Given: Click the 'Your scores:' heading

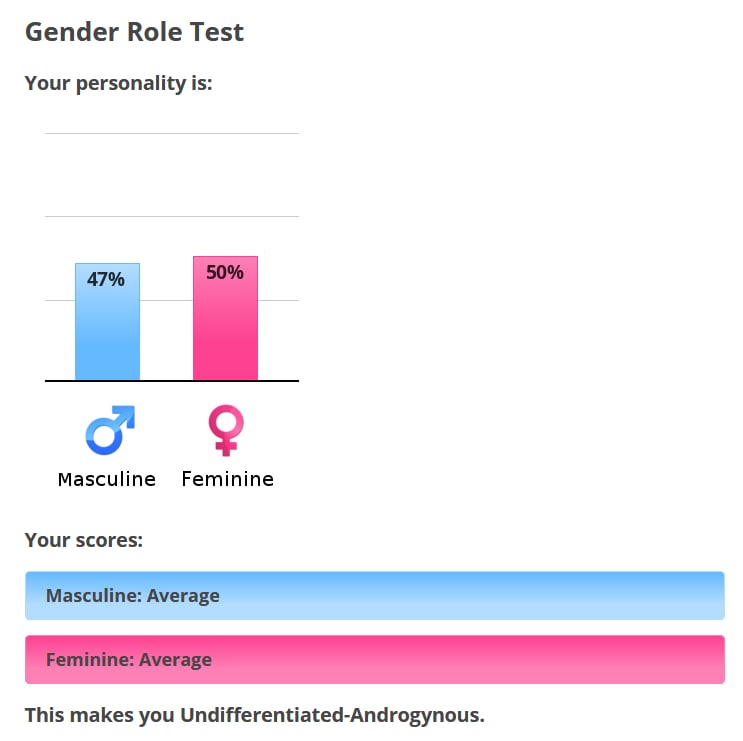Looking at the screenshot, I should (84, 541).
